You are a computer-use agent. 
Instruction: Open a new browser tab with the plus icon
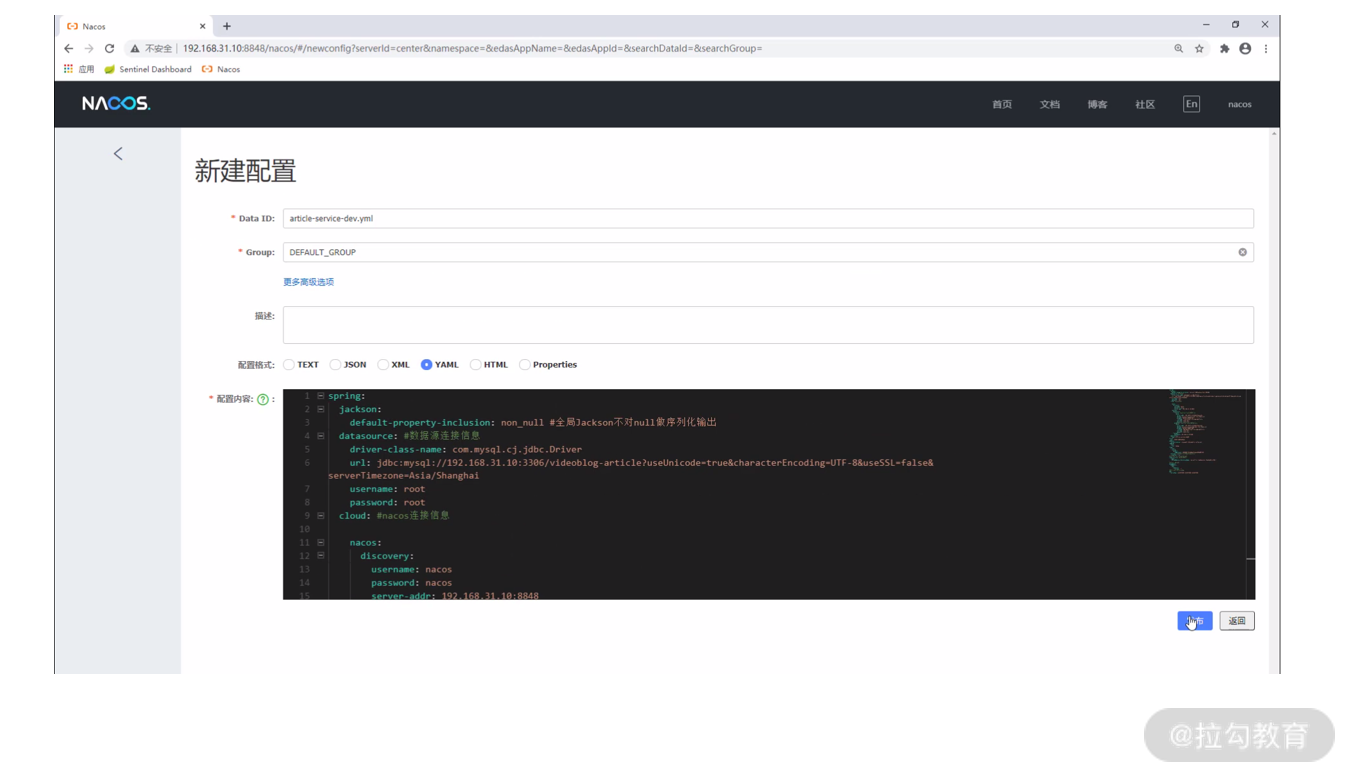point(227,26)
